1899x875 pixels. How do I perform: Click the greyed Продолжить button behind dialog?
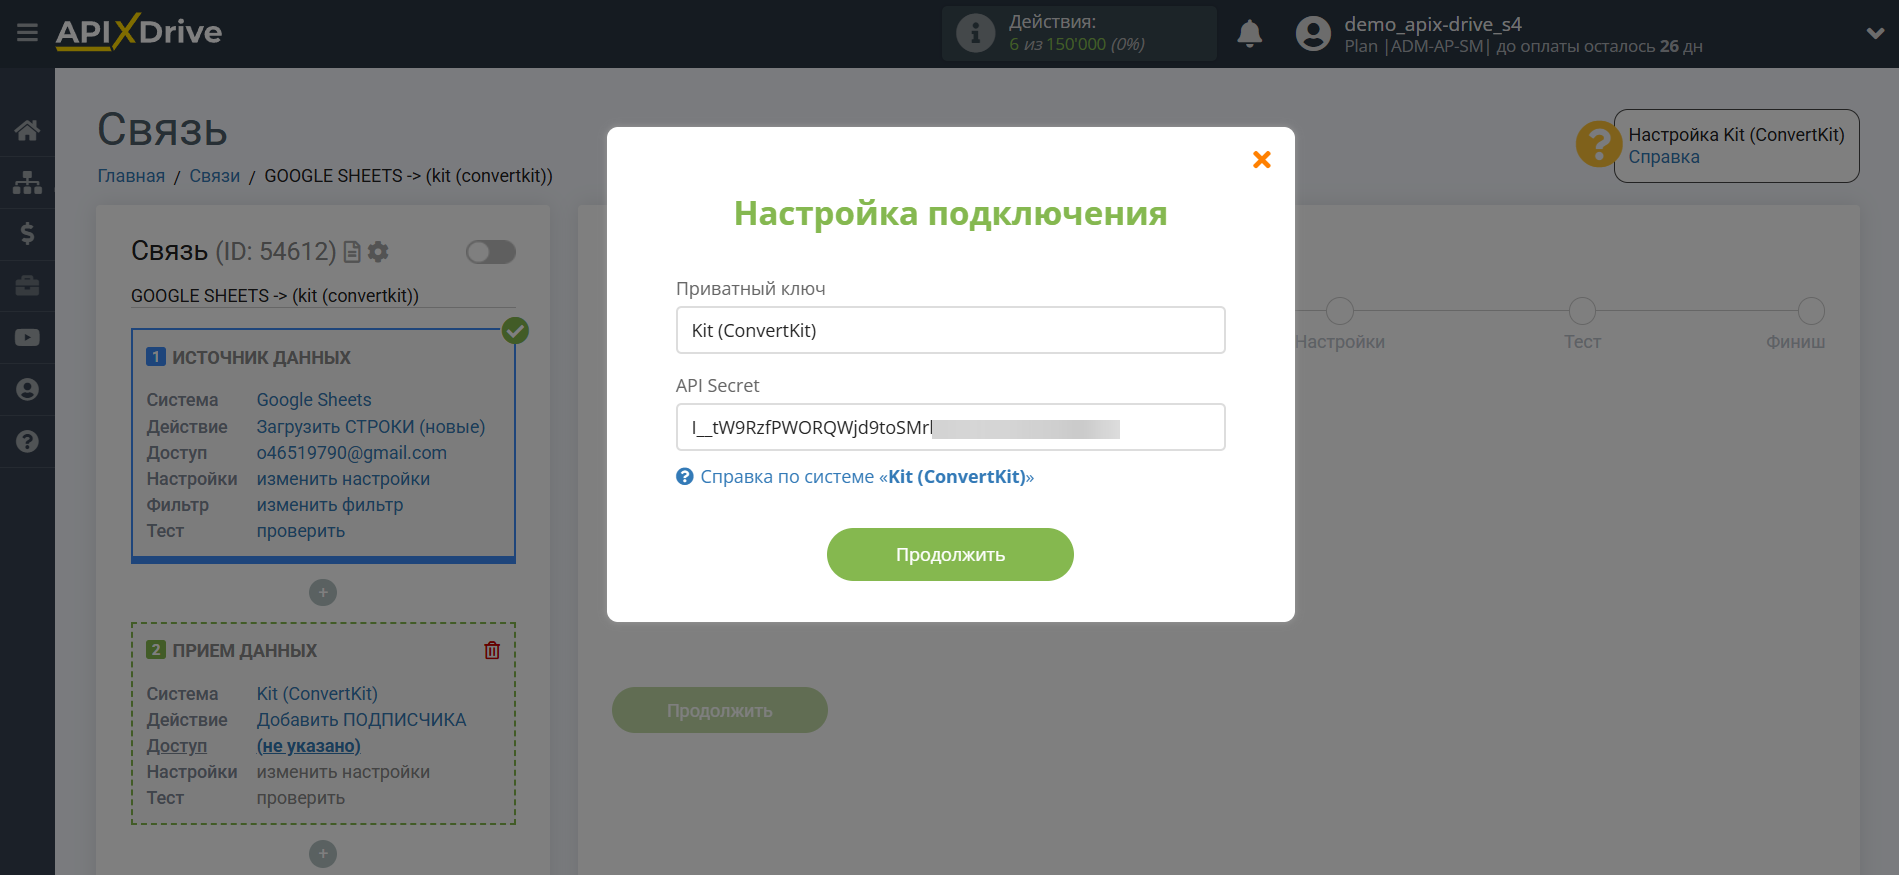tap(720, 710)
